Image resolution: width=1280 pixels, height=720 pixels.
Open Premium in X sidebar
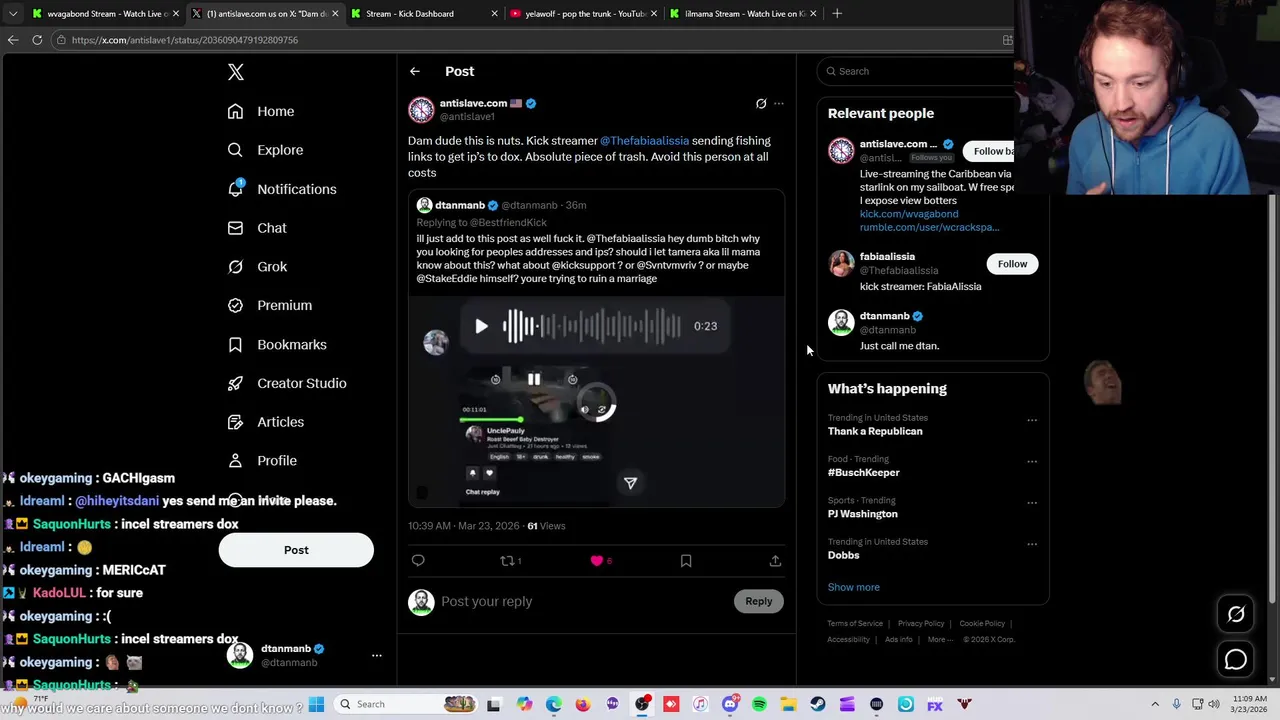[x=270, y=305]
